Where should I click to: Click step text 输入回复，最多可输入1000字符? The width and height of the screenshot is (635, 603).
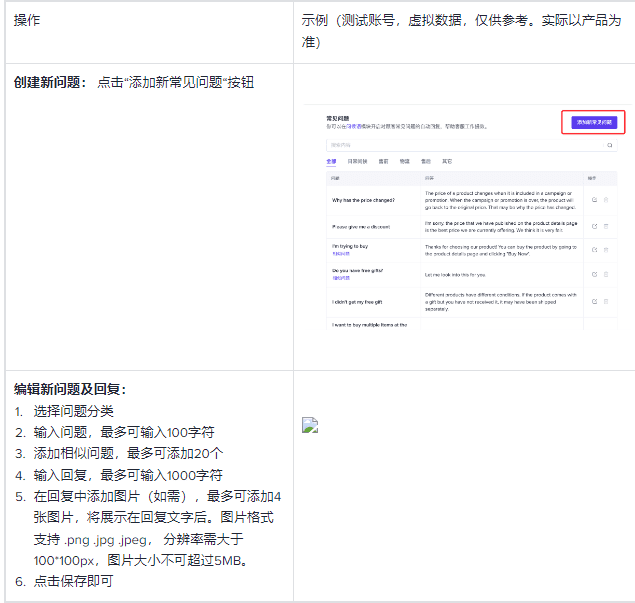tap(128, 475)
